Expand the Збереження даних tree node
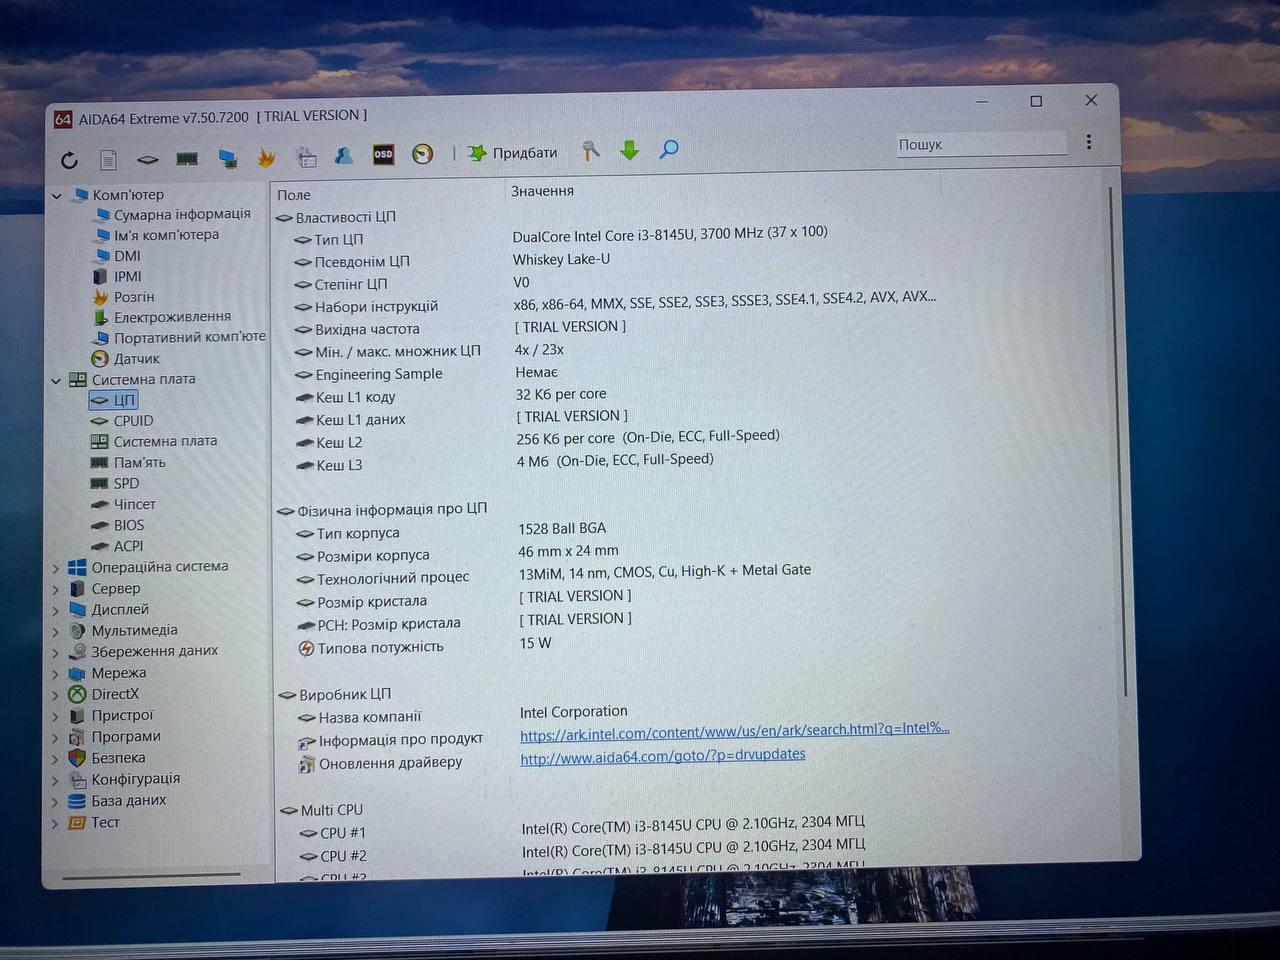The width and height of the screenshot is (1280, 960). [x=56, y=652]
